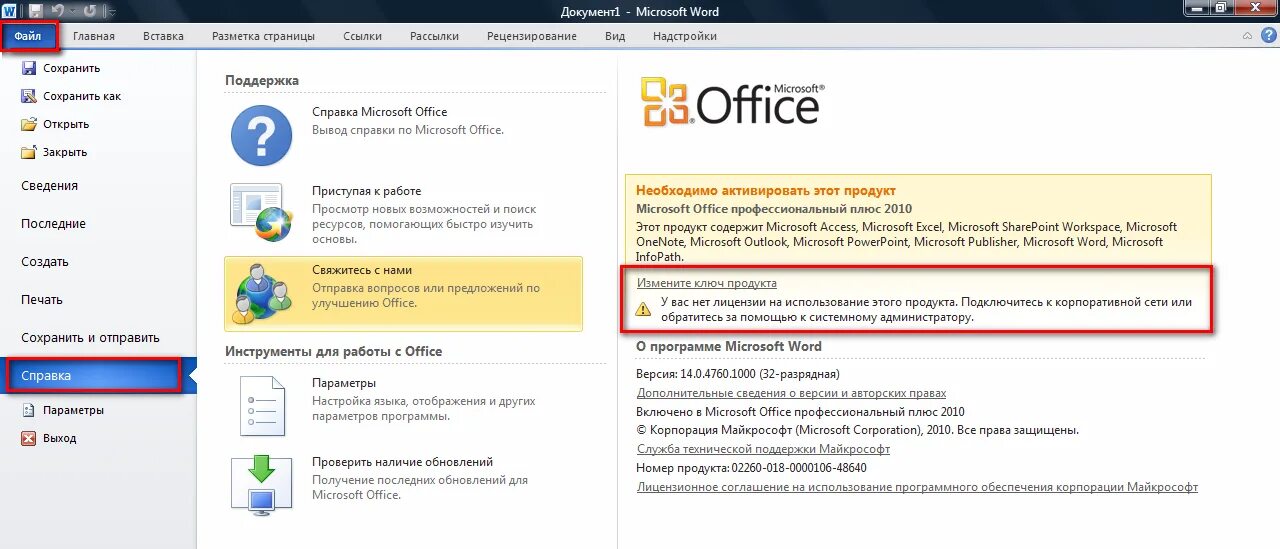Click the Корпорация Майкрософт copyright line
This screenshot has height=549, width=1280.
click(x=857, y=430)
